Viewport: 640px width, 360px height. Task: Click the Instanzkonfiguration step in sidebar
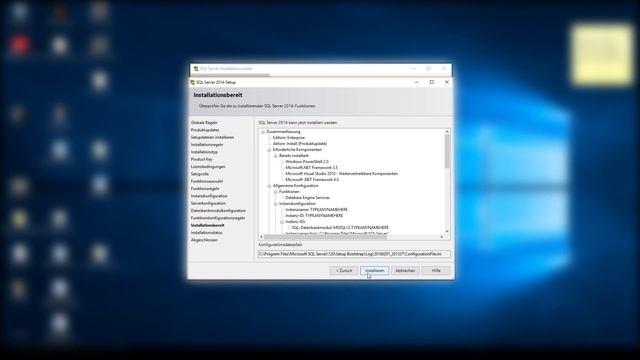209,196
